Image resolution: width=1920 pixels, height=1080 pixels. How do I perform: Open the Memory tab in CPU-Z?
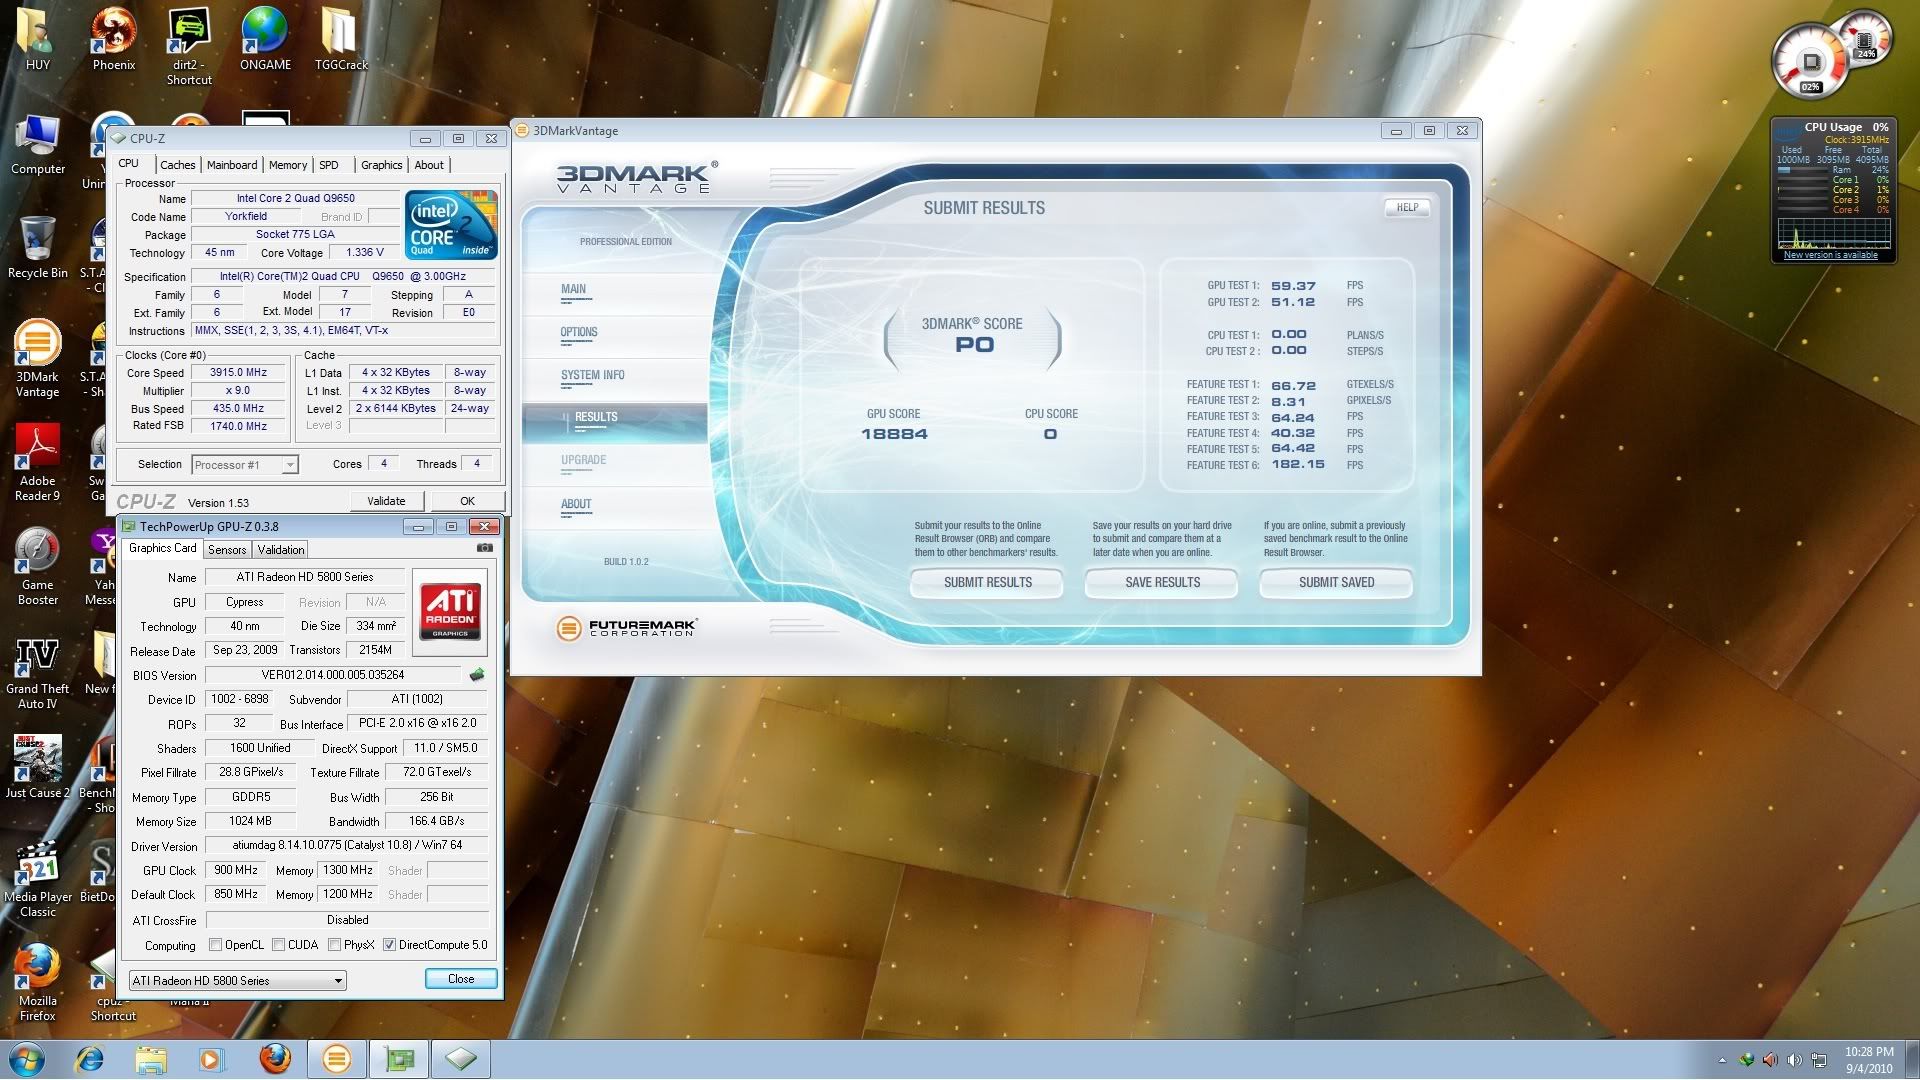(288, 165)
